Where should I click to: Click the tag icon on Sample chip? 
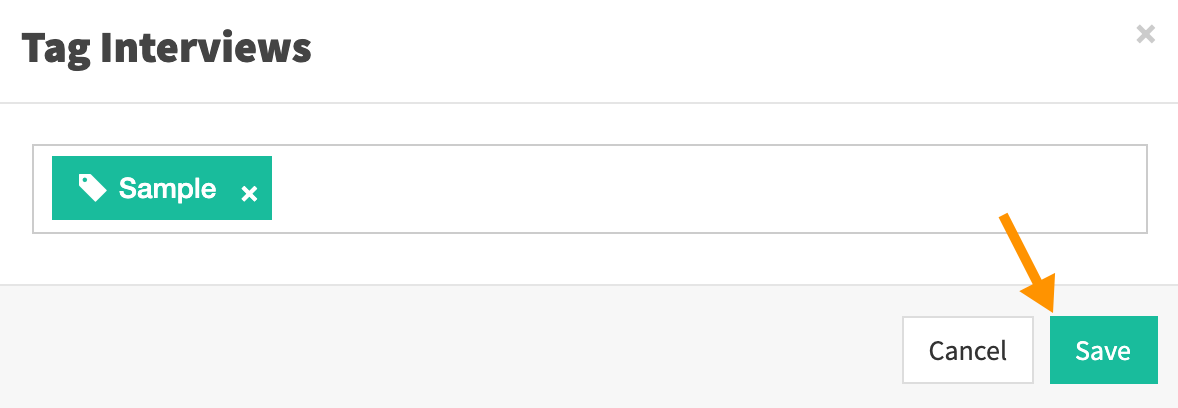[92, 188]
